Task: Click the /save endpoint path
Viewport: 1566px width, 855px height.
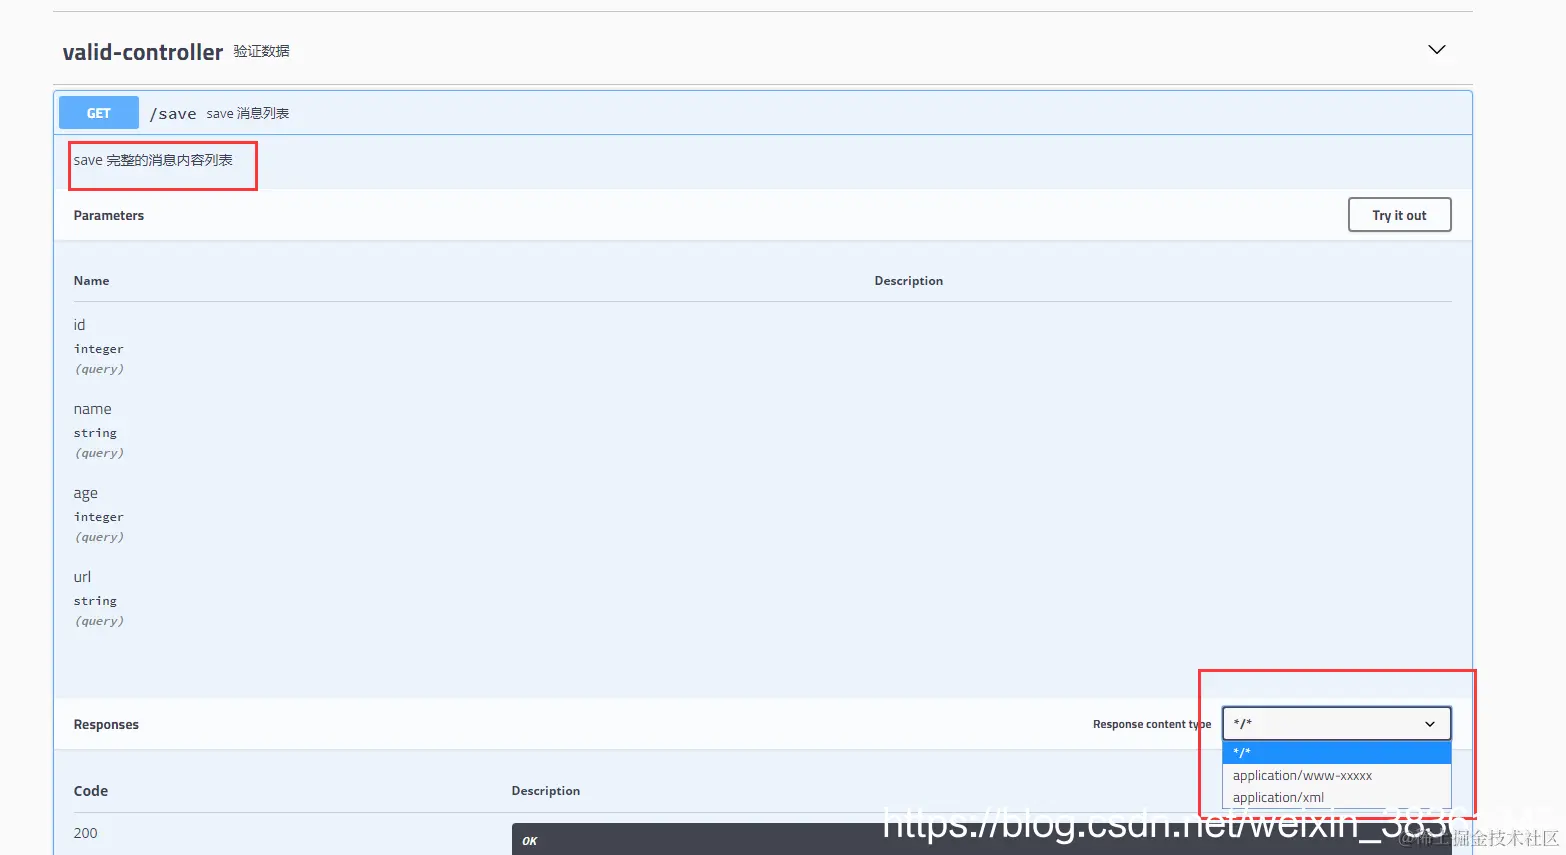Action: (x=173, y=114)
